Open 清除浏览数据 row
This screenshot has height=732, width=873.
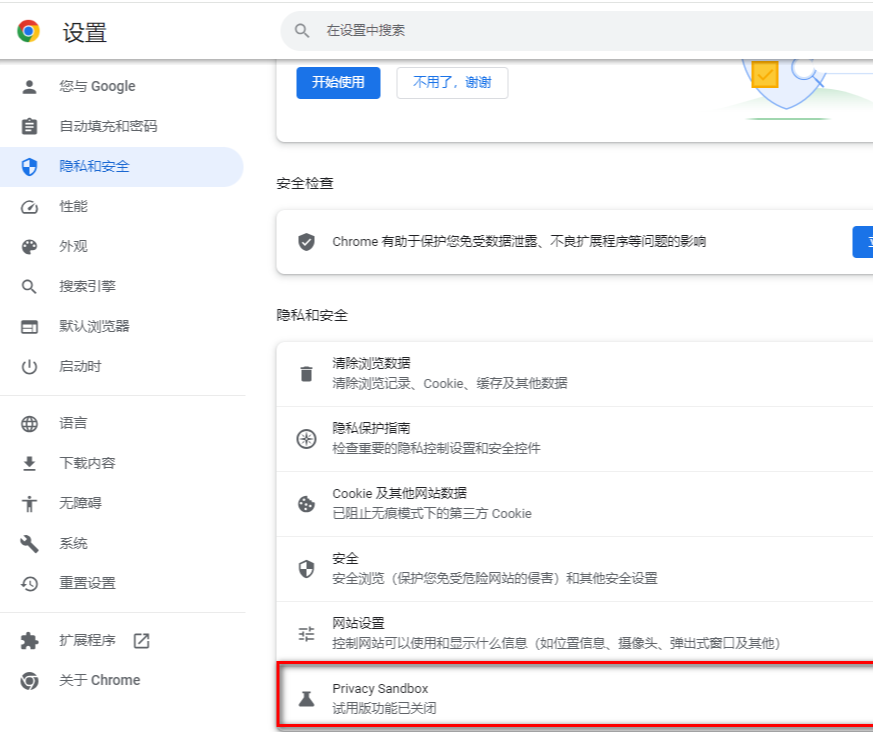click(x=575, y=374)
